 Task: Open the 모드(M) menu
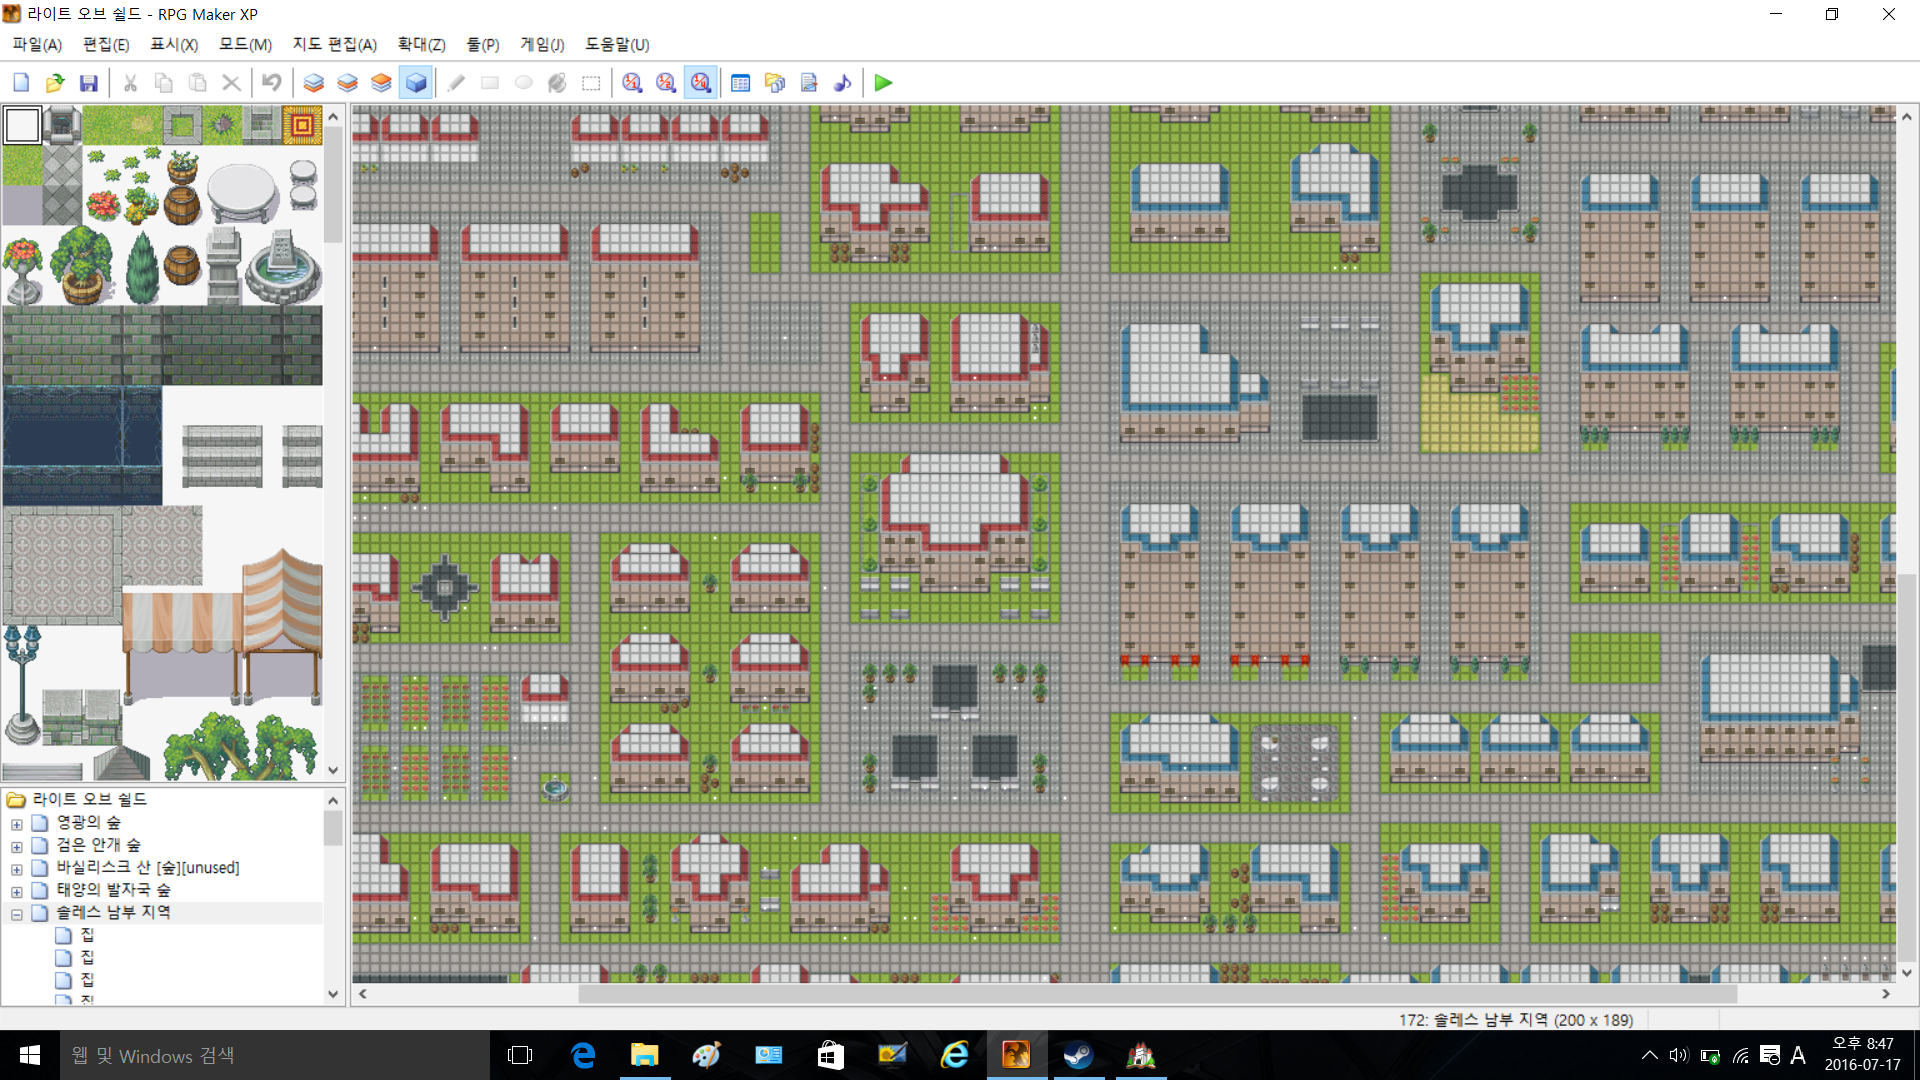(x=245, y=45)
